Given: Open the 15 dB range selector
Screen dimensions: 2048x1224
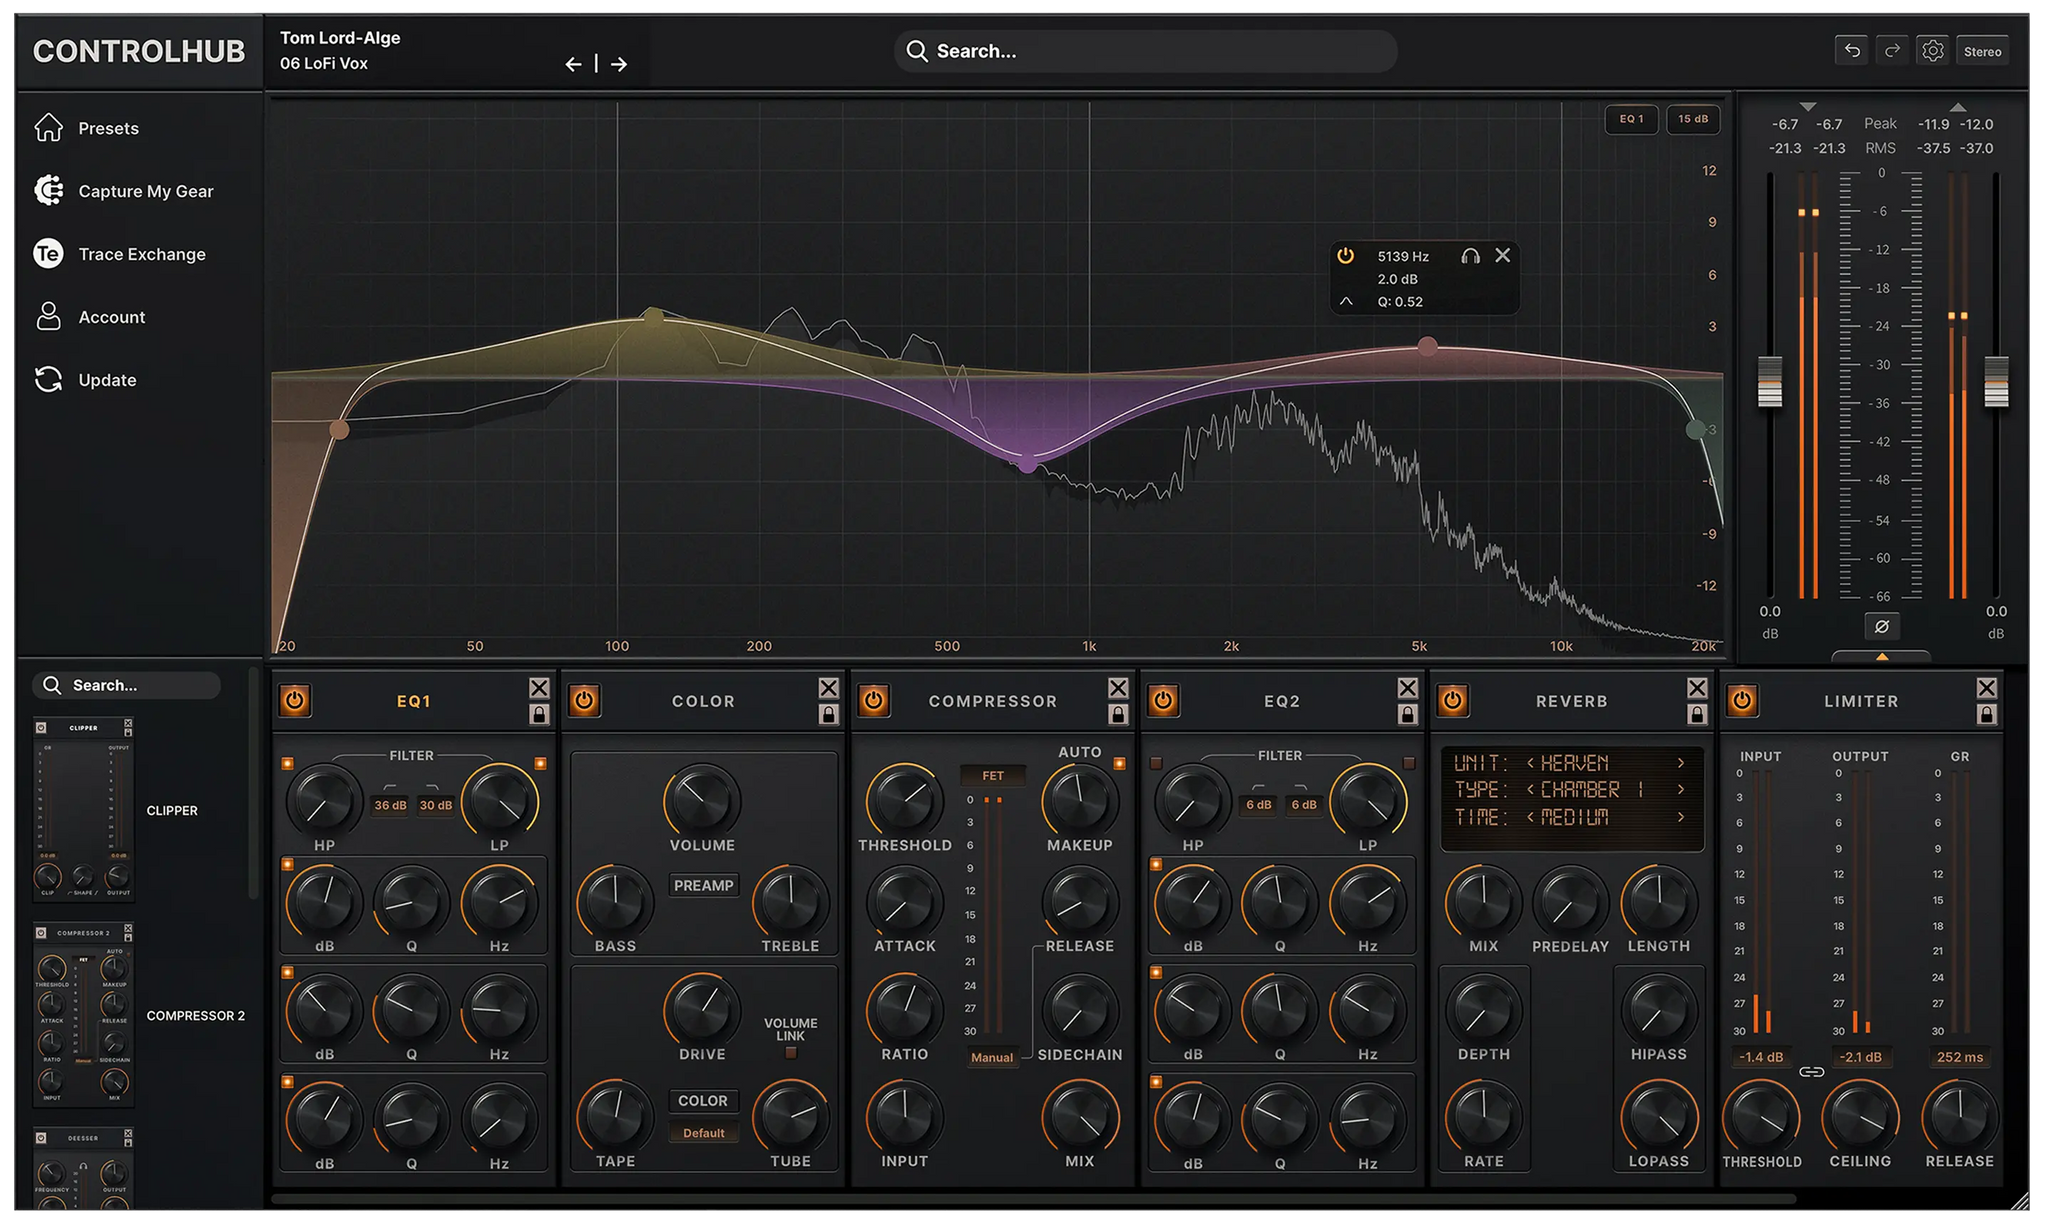Looking at the screenshot, I should (1693, 119).
